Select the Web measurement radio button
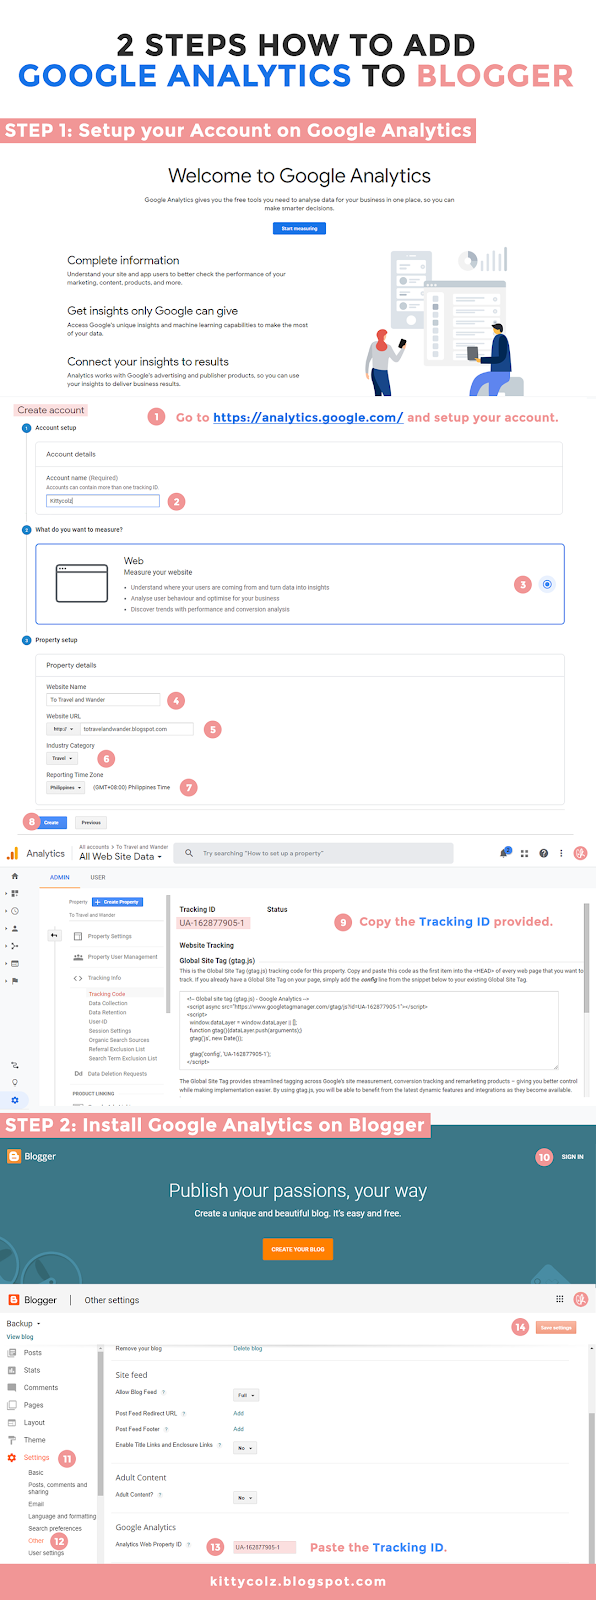Viewport: 596px width, 1600px height. point(546,584)
